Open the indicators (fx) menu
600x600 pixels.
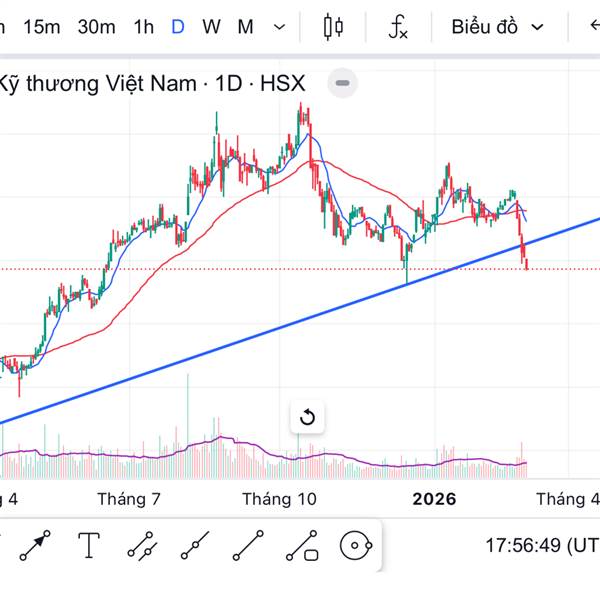click(398, 27)
